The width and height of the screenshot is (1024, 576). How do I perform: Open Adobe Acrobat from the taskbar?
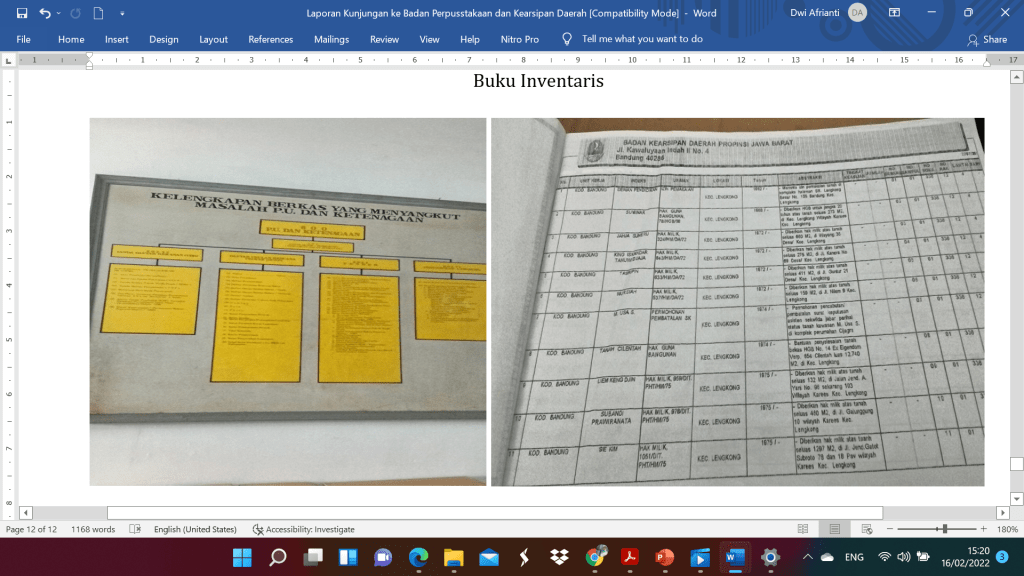630,557
